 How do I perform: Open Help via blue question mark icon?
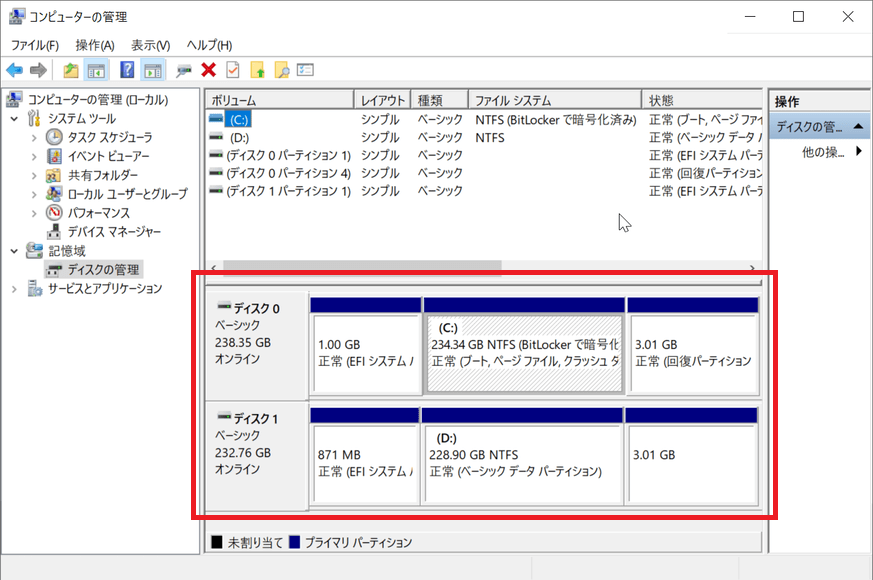pos(127,70)
